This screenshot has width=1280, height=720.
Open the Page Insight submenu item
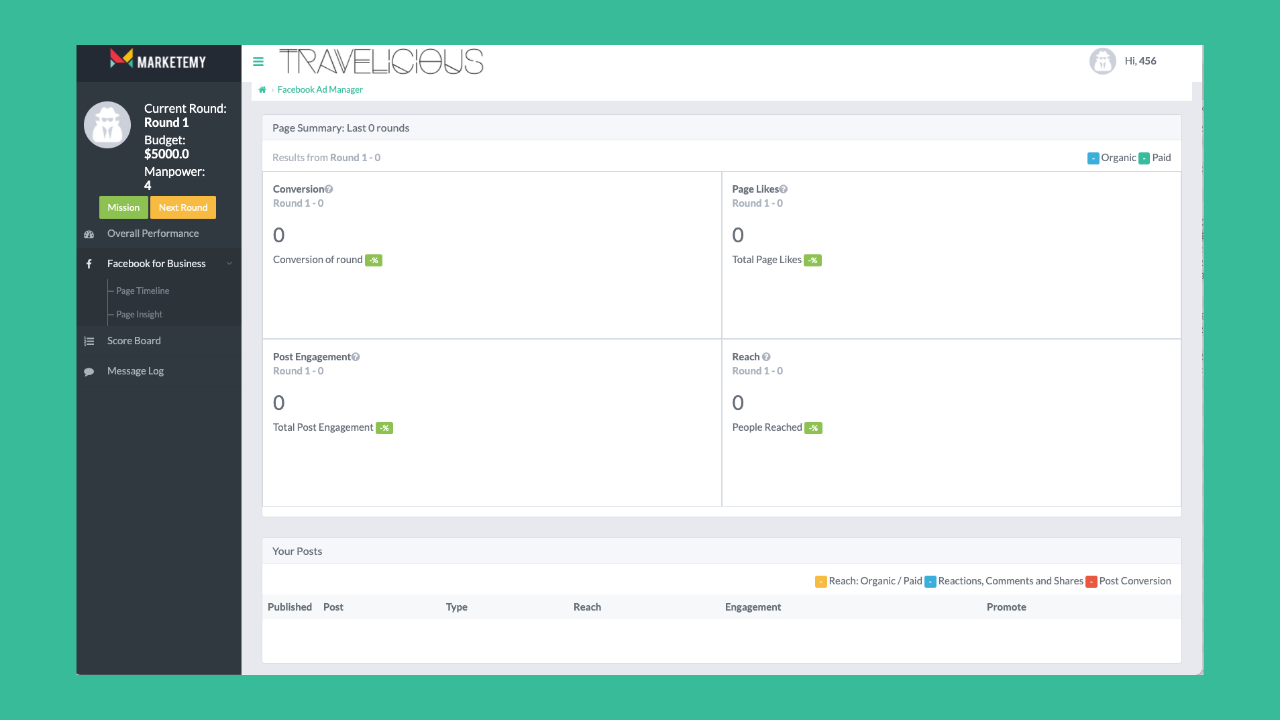[139, 315]
